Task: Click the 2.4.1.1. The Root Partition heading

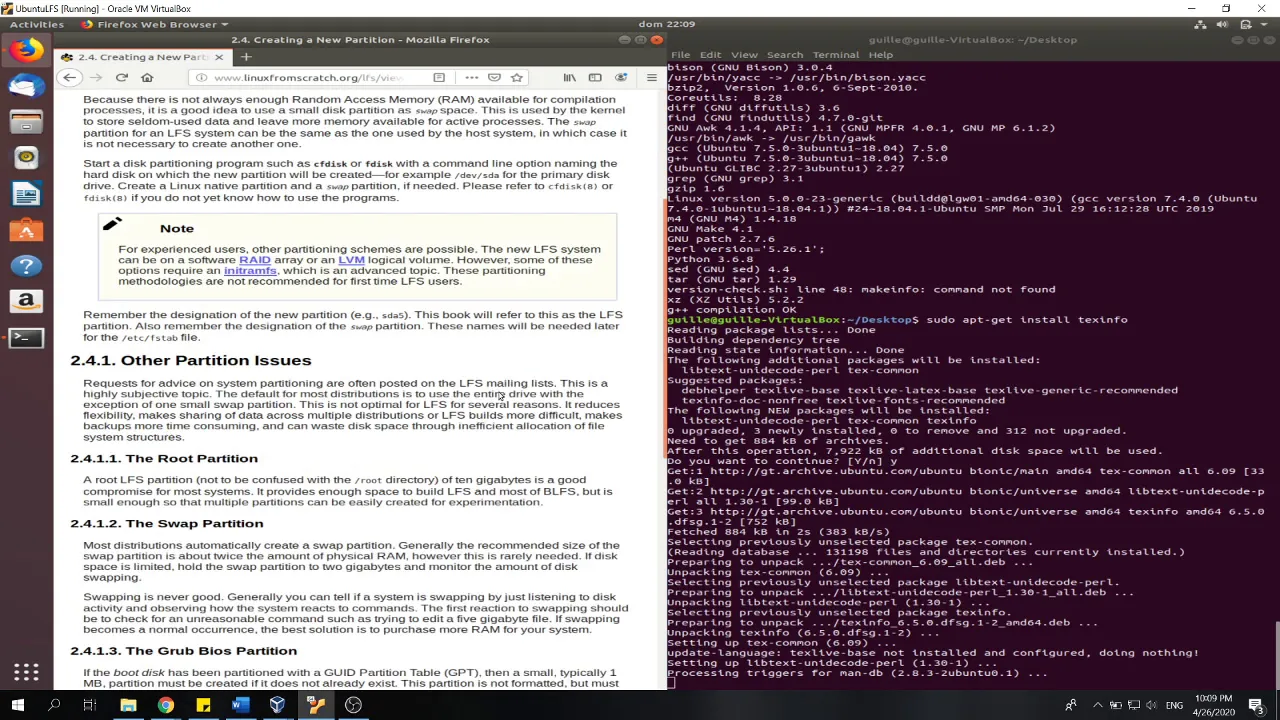Action: (x=164, y=458)
